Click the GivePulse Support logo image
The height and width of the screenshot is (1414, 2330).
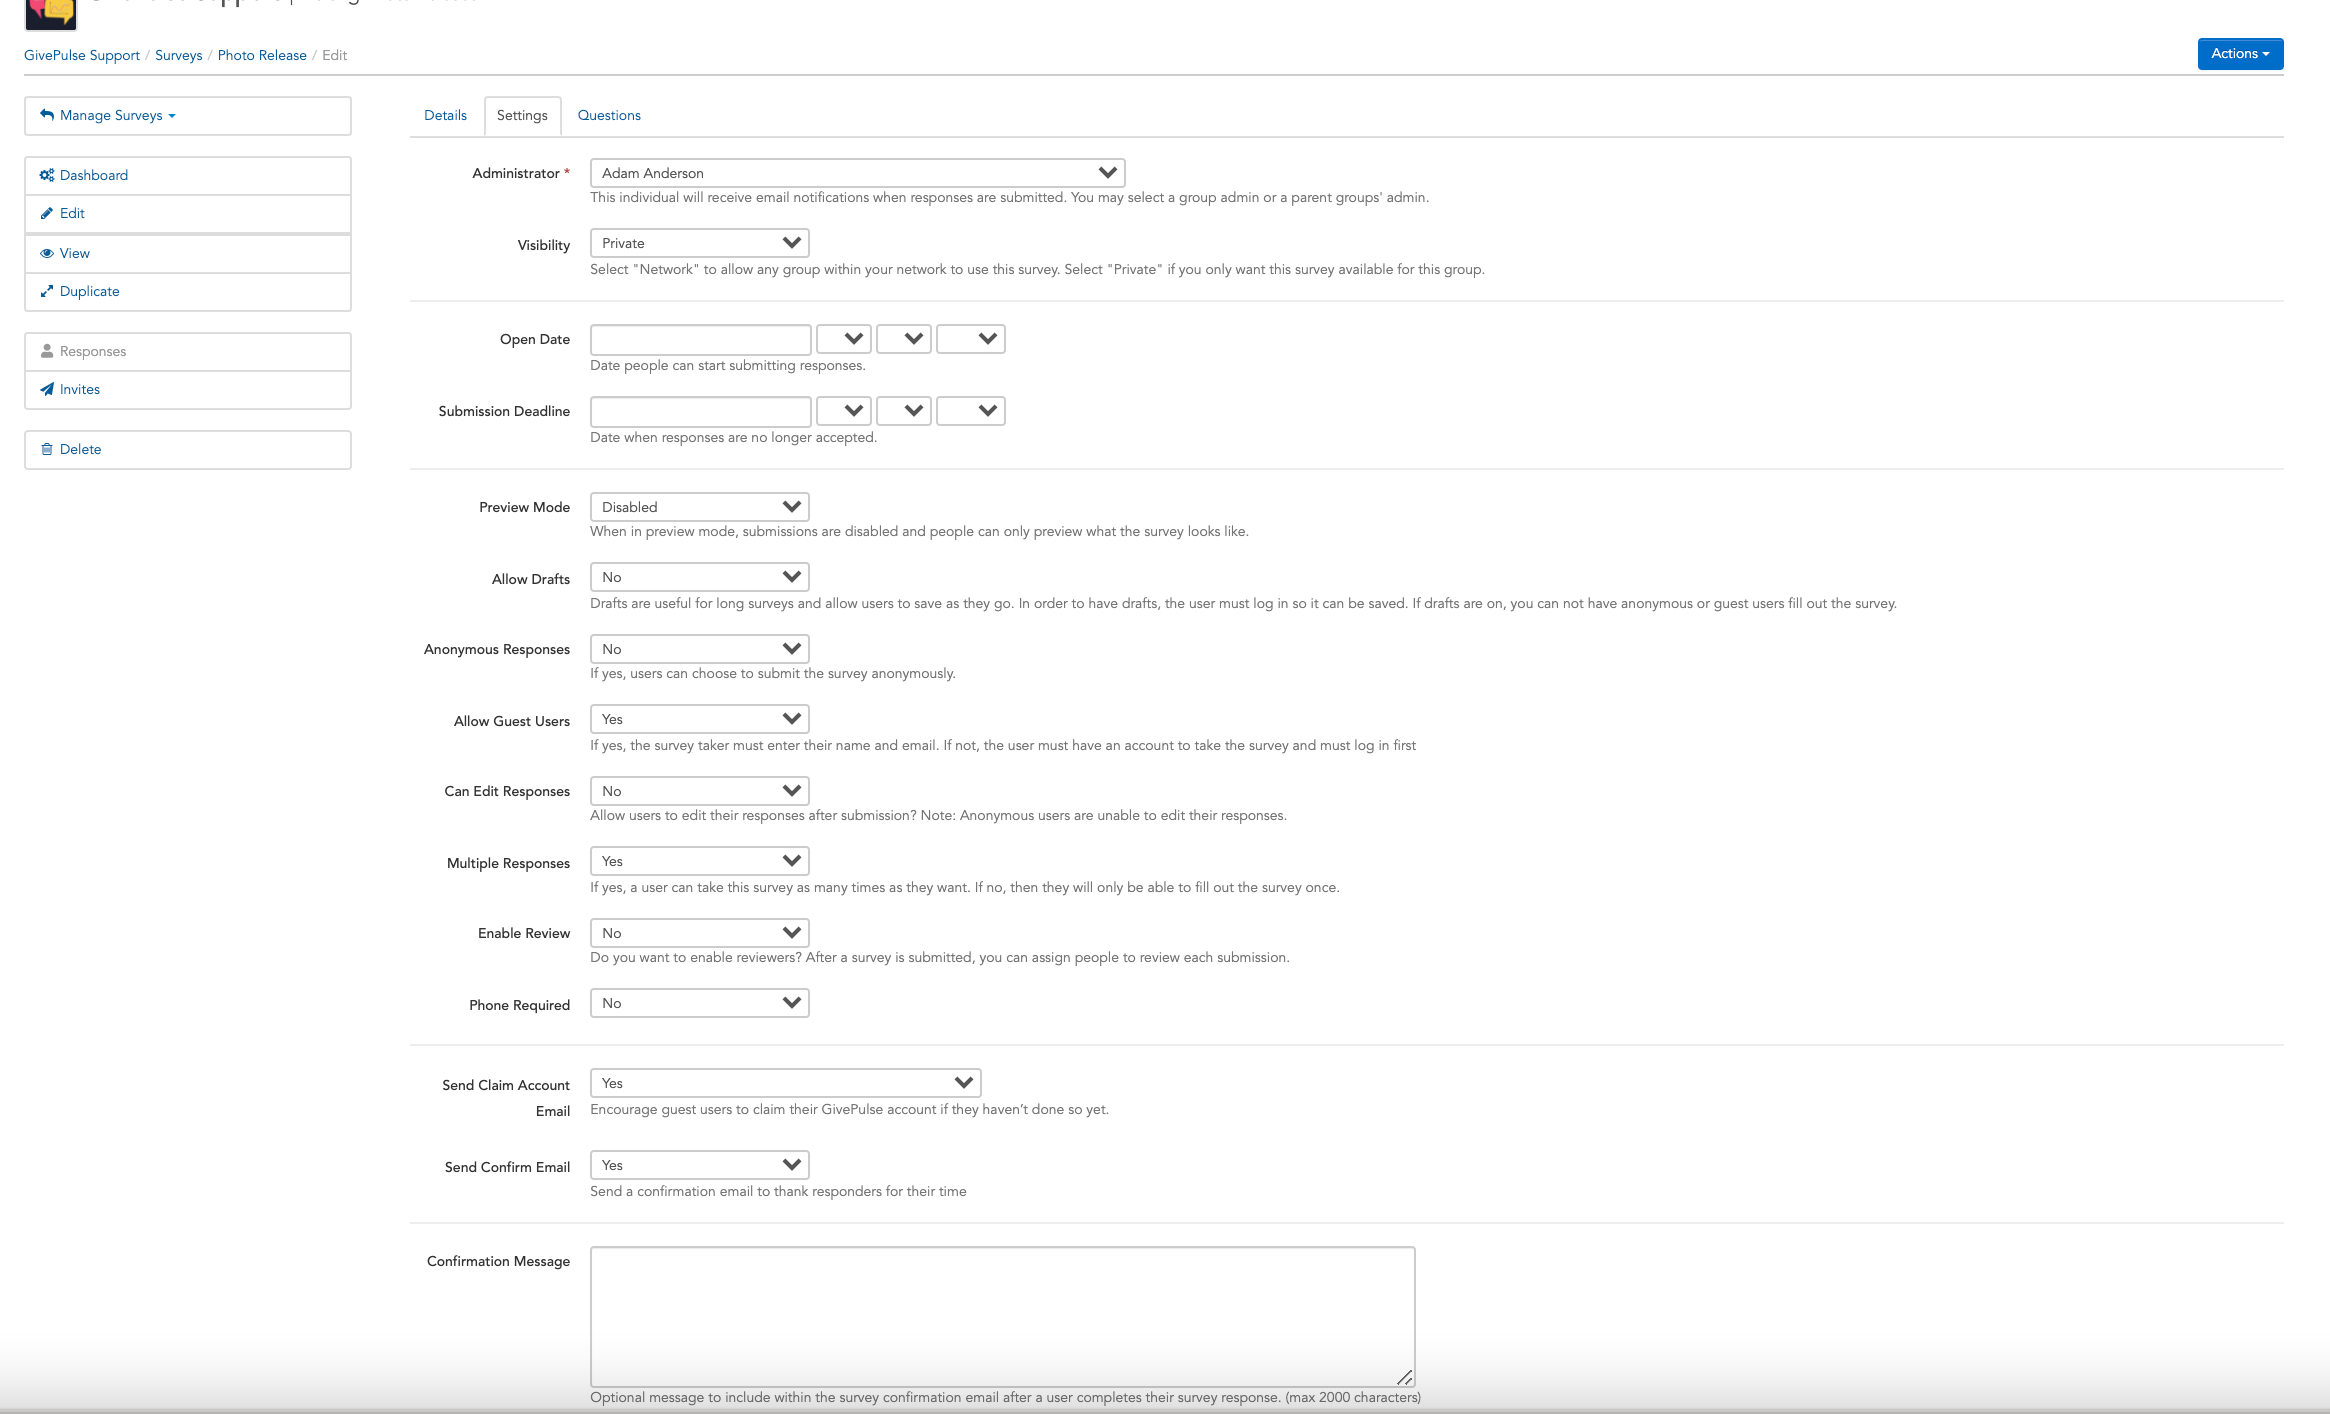pos(51,14)
